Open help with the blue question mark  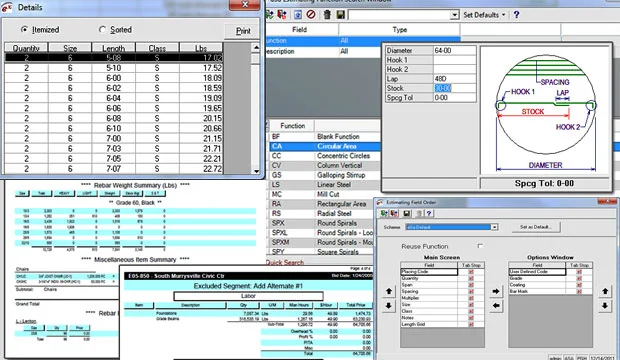(516, 15)
